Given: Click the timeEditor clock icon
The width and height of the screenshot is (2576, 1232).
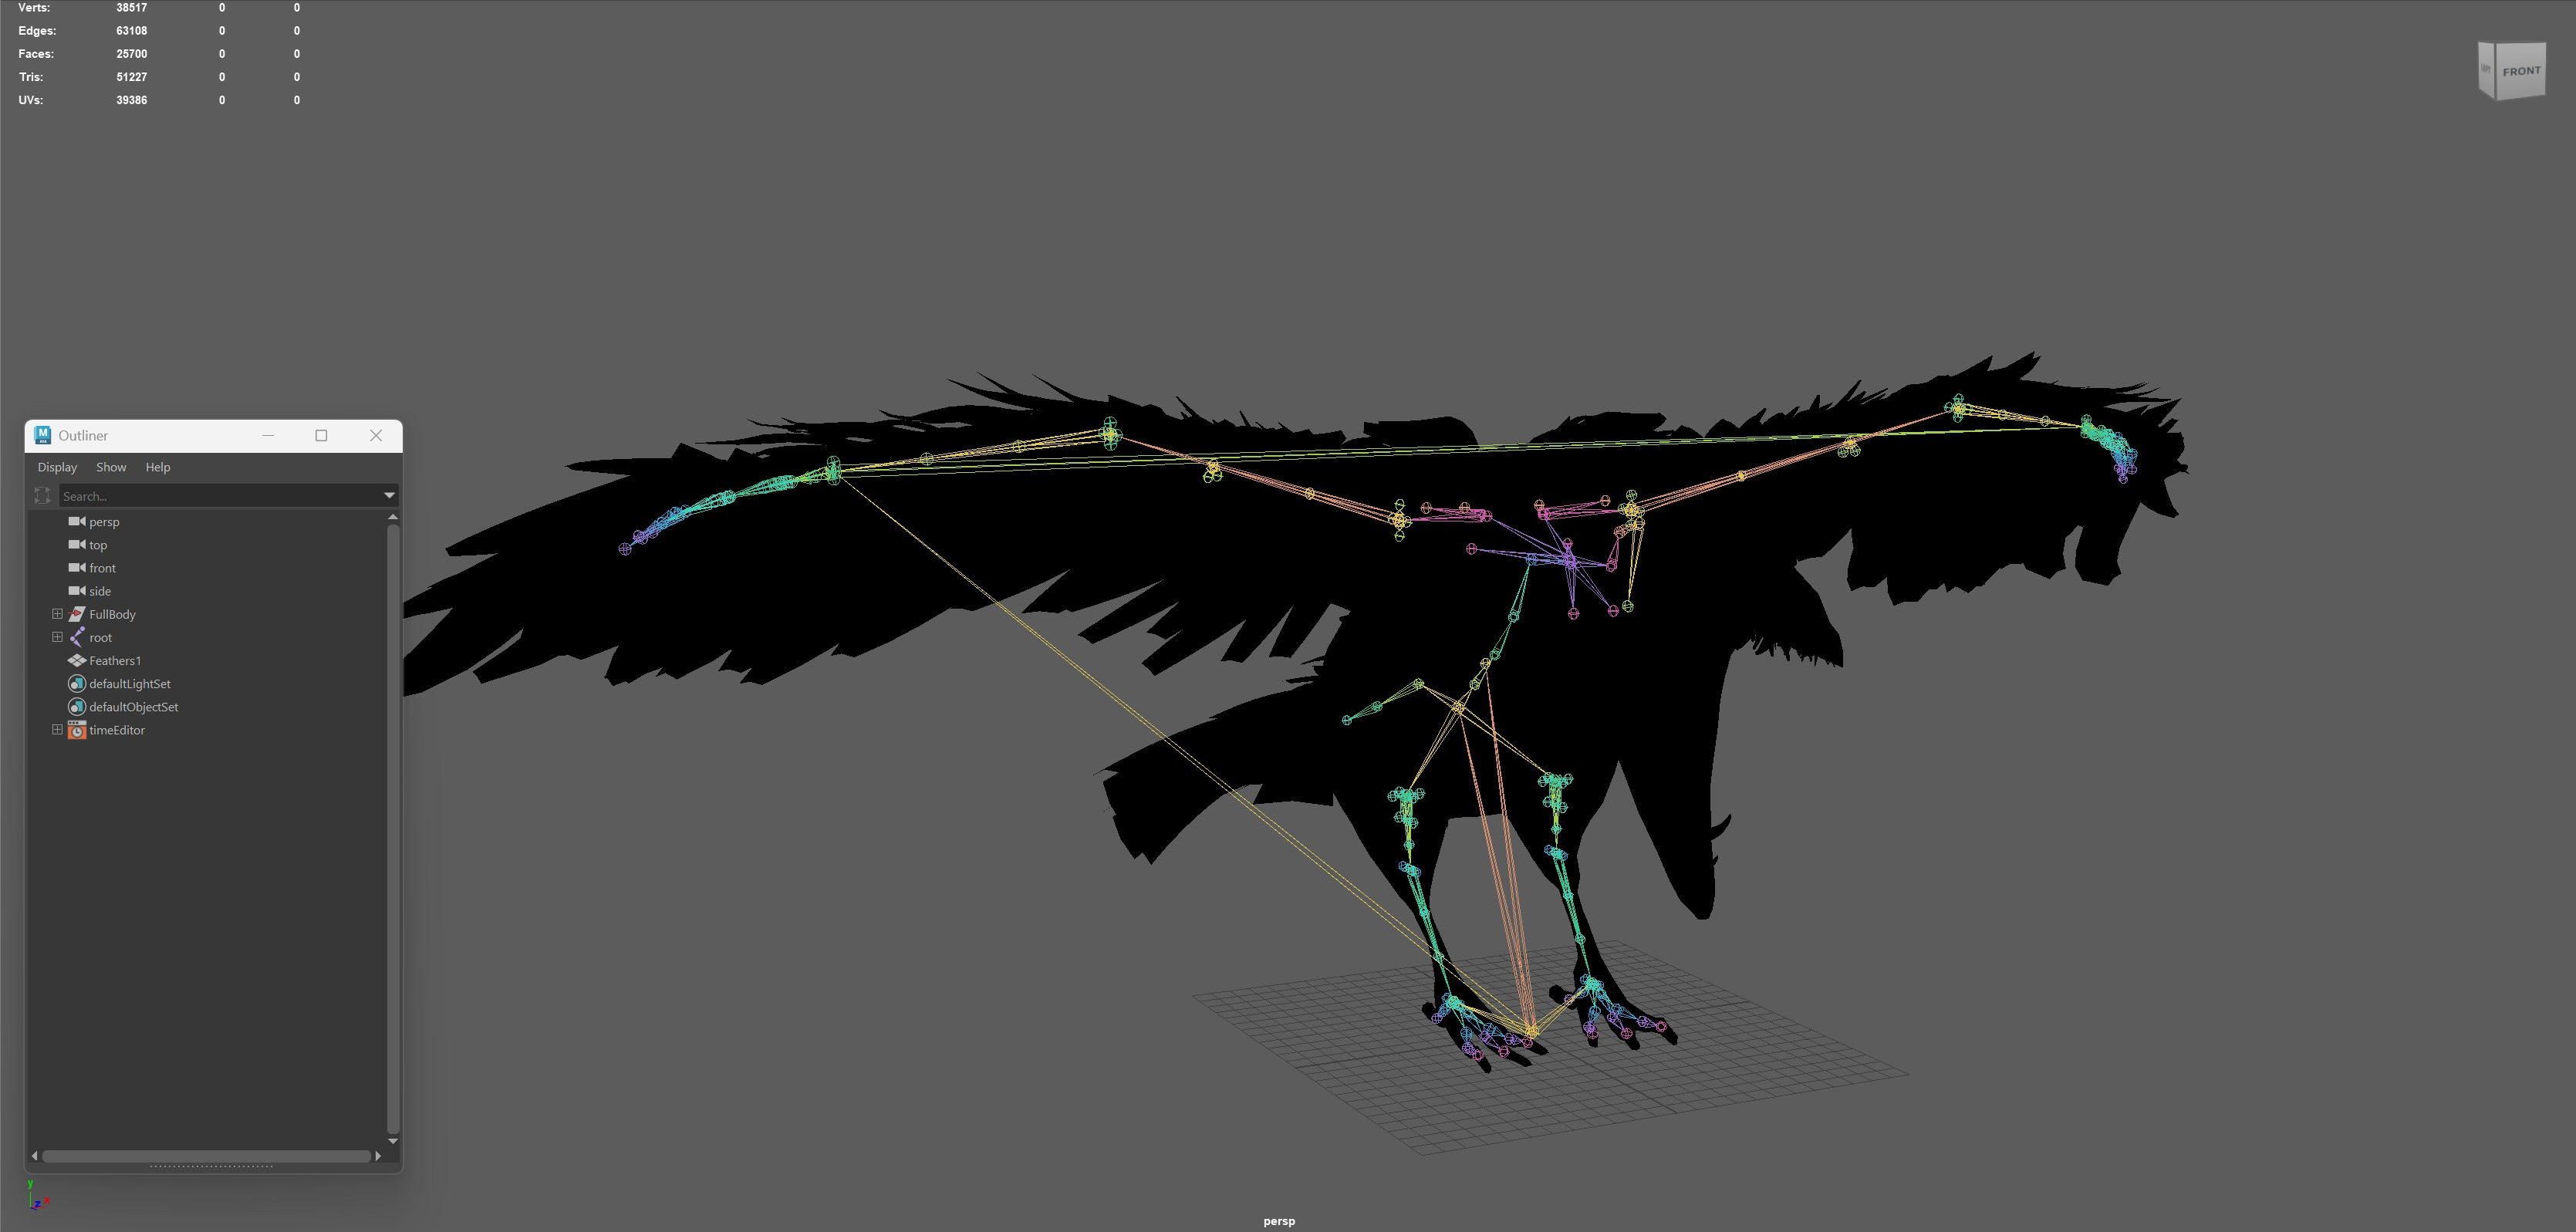Looking at the screenshot, I should tap(76, 730).
